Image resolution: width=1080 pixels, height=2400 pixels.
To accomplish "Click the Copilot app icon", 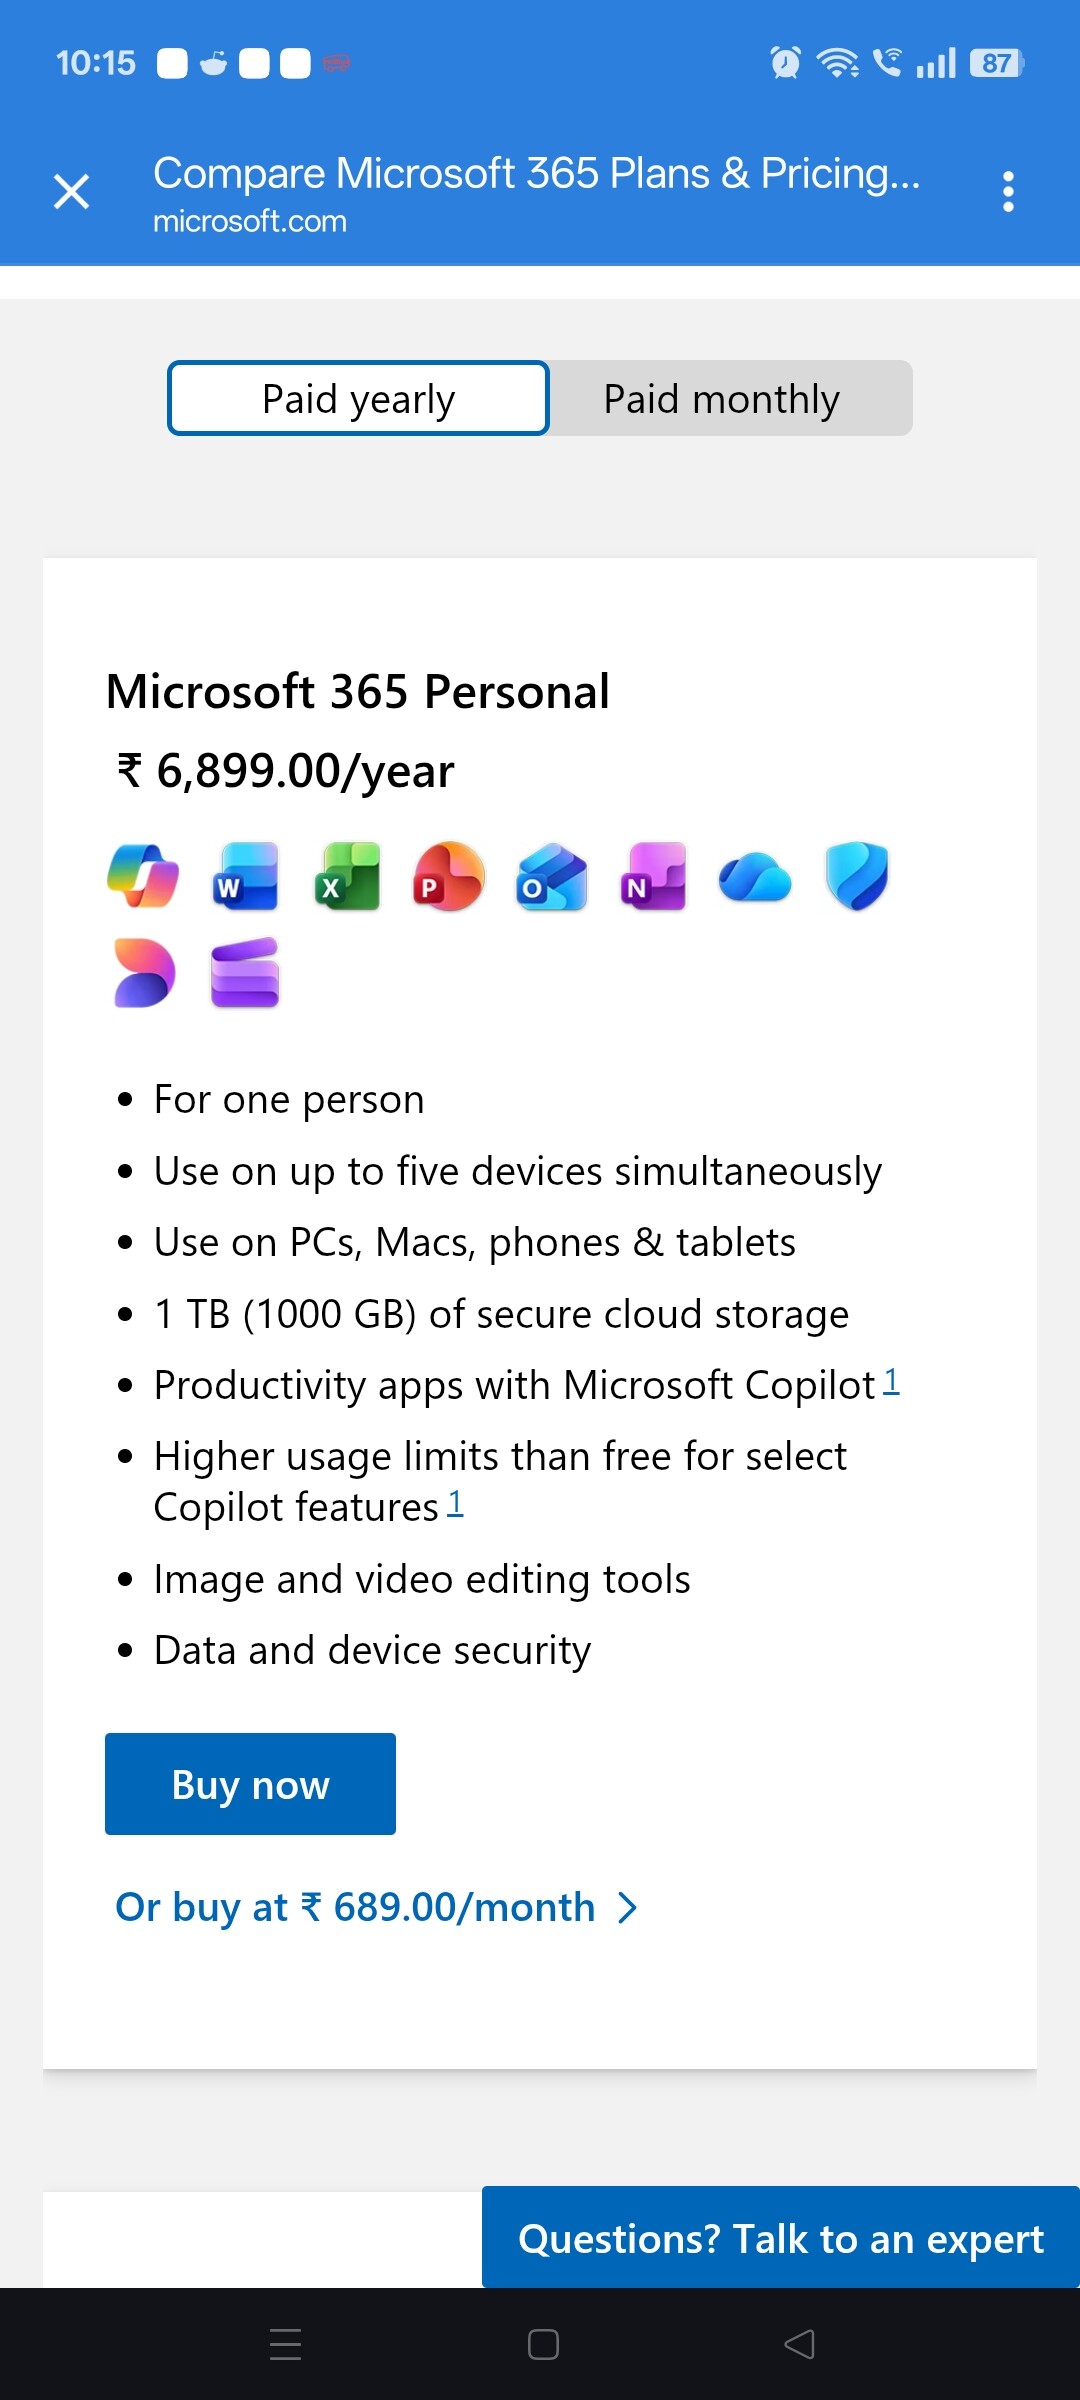I will point(143,876).
